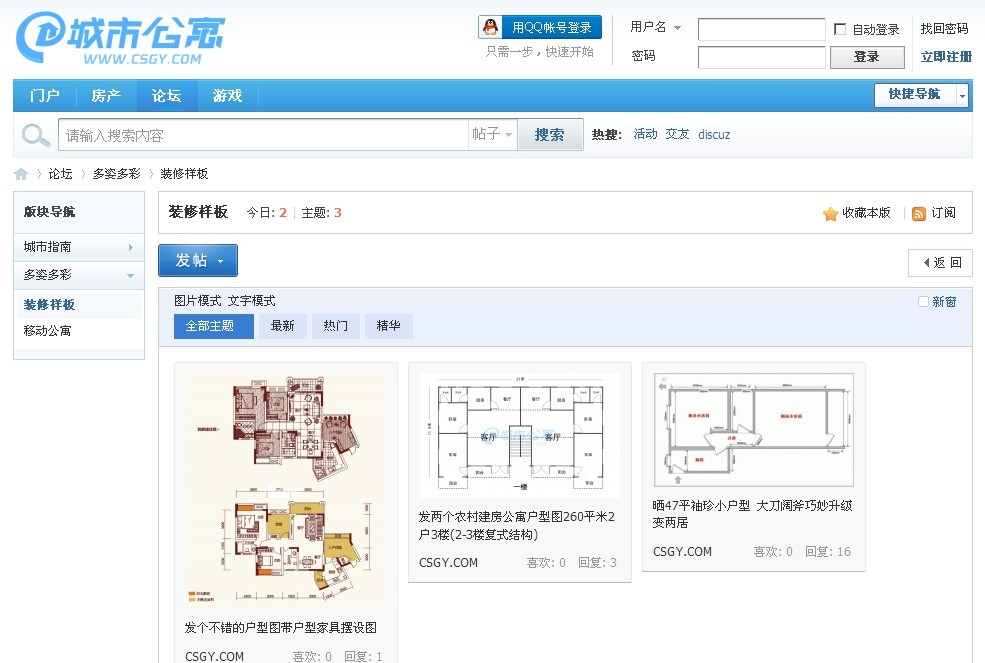The image size is (985, 663).
Task: Click the 返回 button
Action: coord(940,263)
